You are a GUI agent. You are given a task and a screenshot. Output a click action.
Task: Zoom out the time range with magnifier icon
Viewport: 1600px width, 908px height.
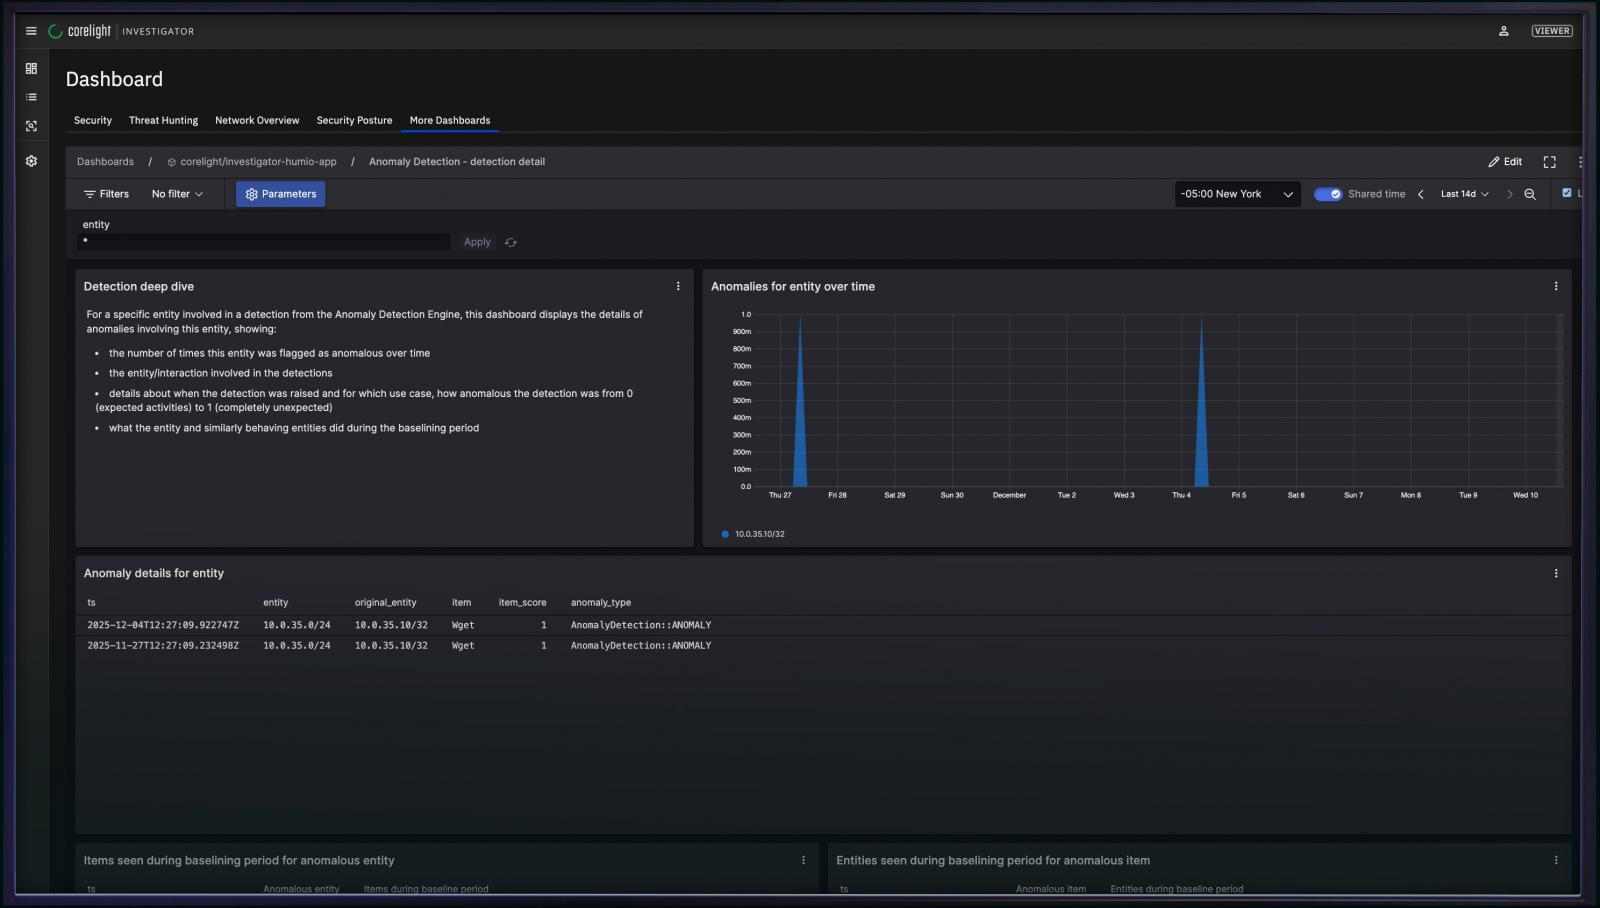coord(1529,193)
